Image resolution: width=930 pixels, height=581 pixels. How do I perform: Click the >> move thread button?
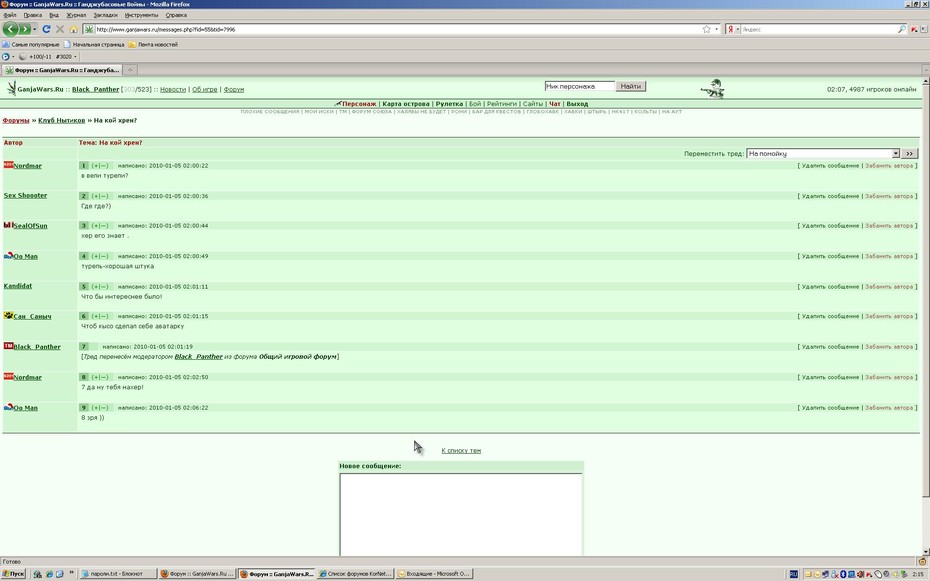coord(909,154)
